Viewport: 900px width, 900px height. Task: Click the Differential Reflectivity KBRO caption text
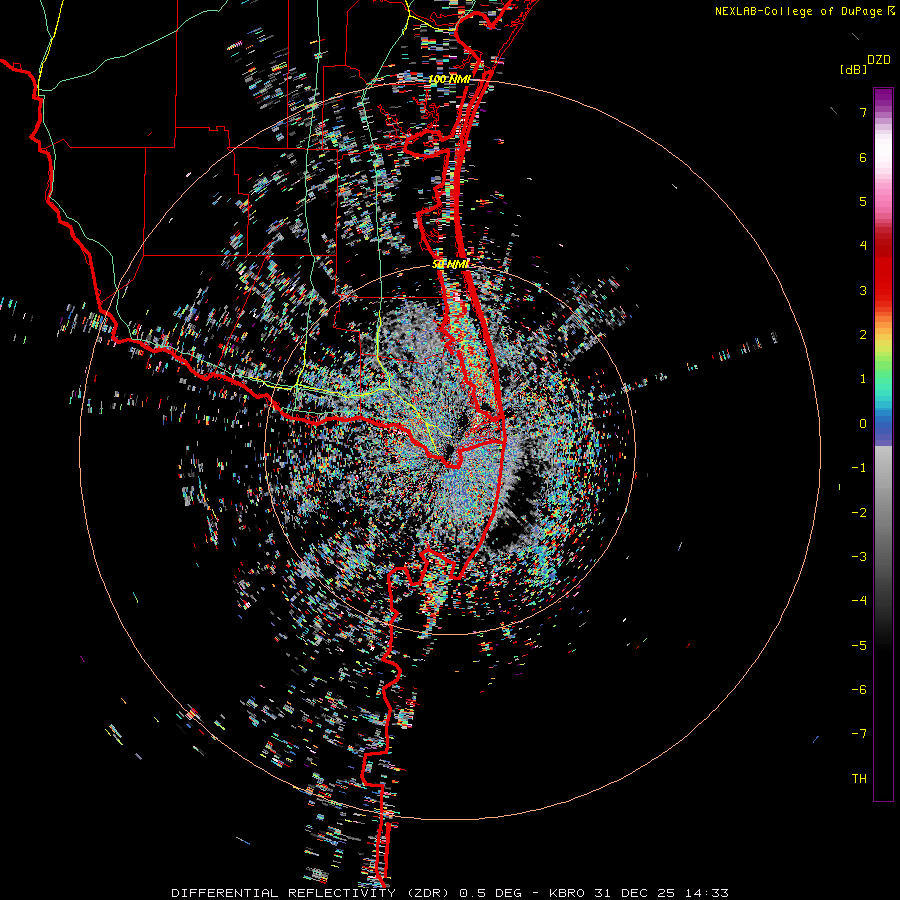(450, 893)
